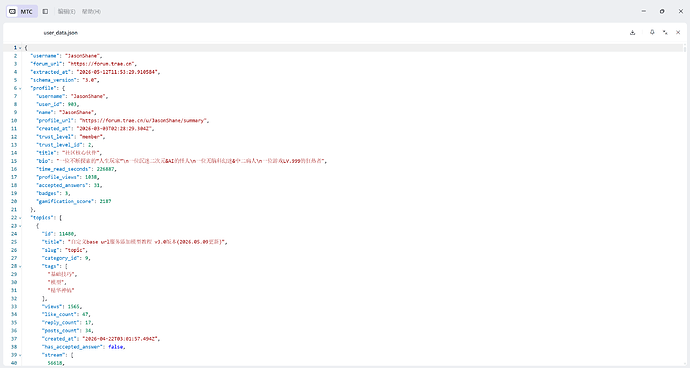The image size is (690, 368).
Task: Click the "trust_level_id": 2 line
Action: pyautogui.click(x=65, y=145)
